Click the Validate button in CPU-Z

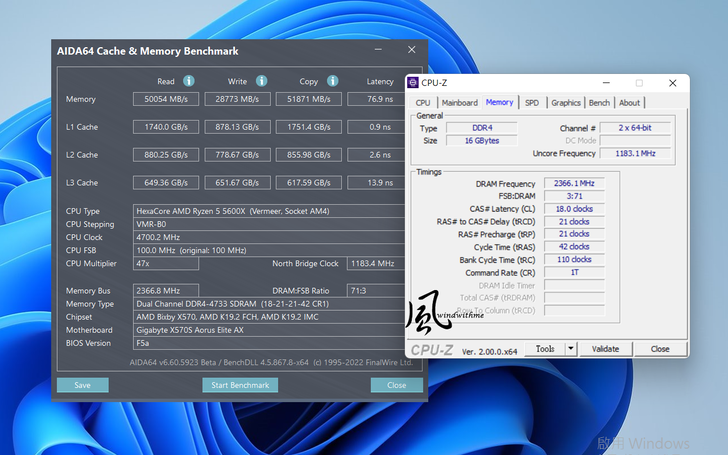pyautogui.click(x=606, y=349)
